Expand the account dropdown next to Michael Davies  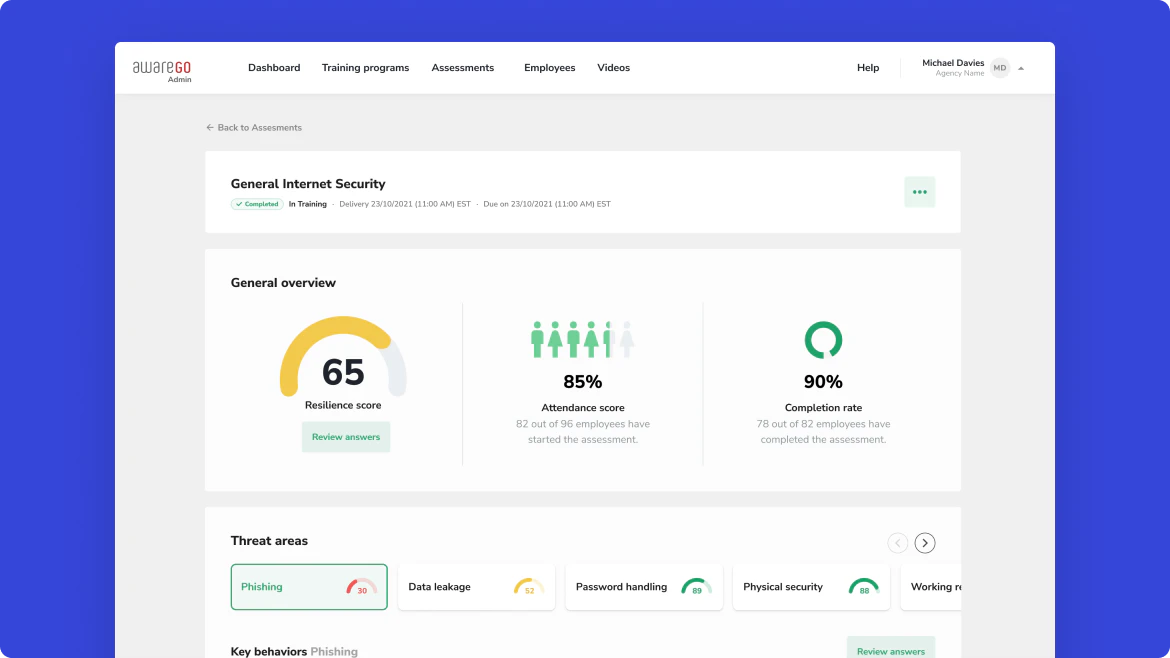tap(1021, 67)
